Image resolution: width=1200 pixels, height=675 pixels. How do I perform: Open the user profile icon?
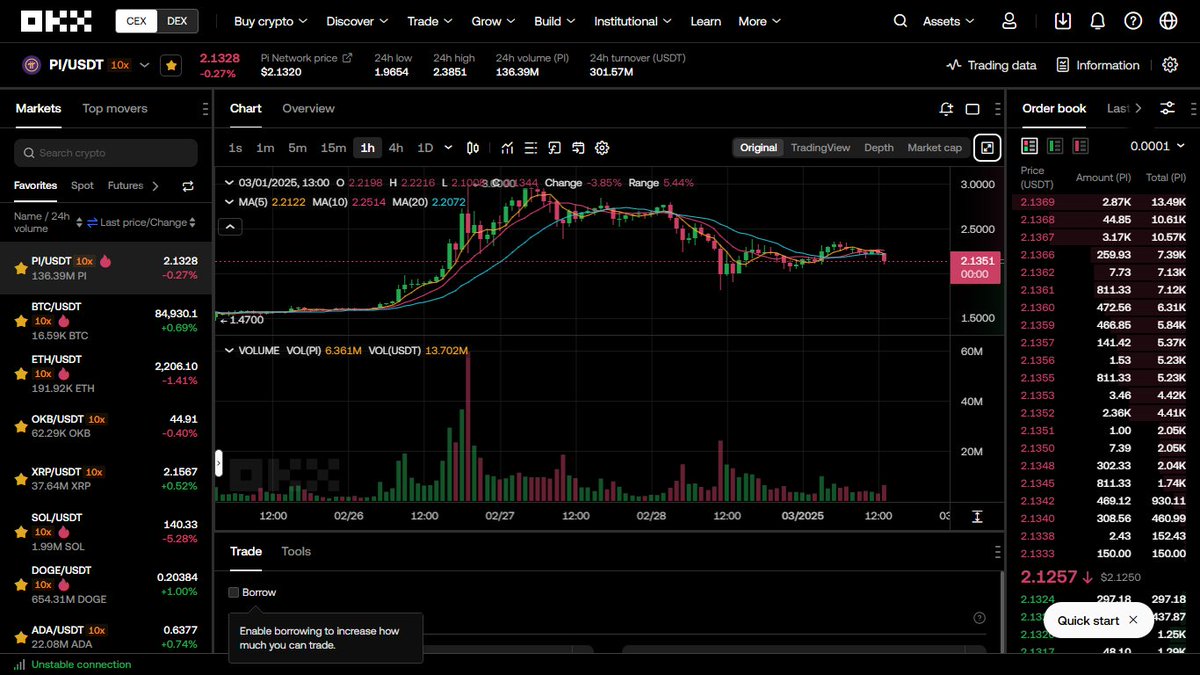(x=1009, y=21)
